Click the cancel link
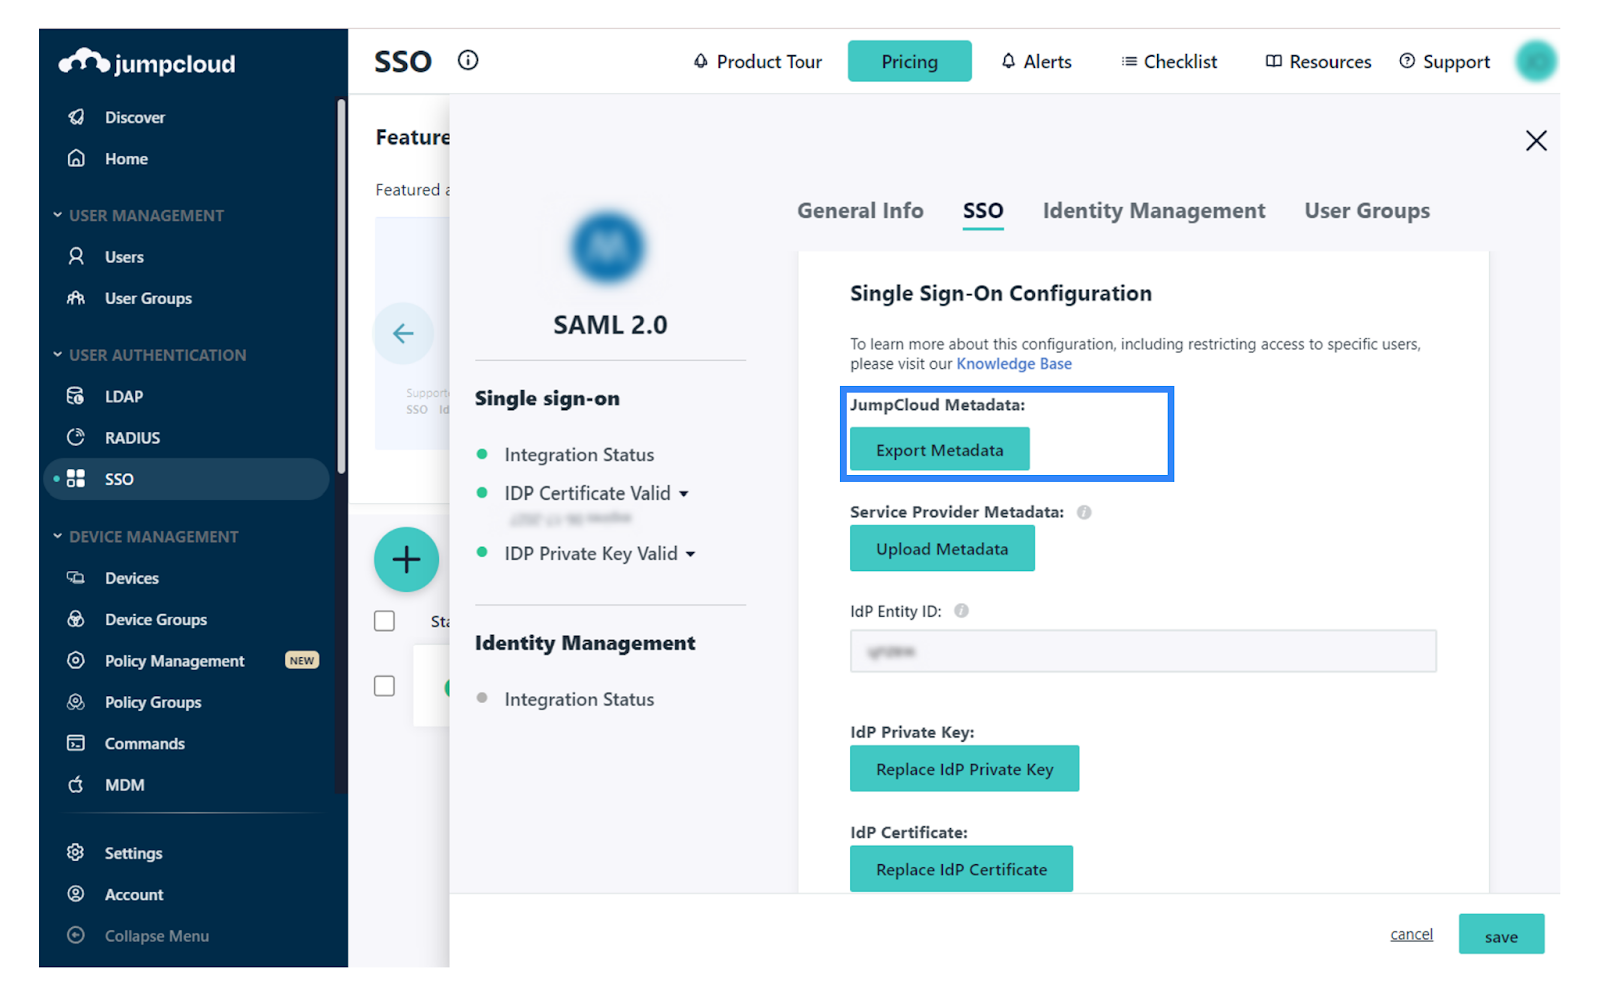This screenshot has width=1600, height=985. pyautogui.click(x=1411, y=934)
